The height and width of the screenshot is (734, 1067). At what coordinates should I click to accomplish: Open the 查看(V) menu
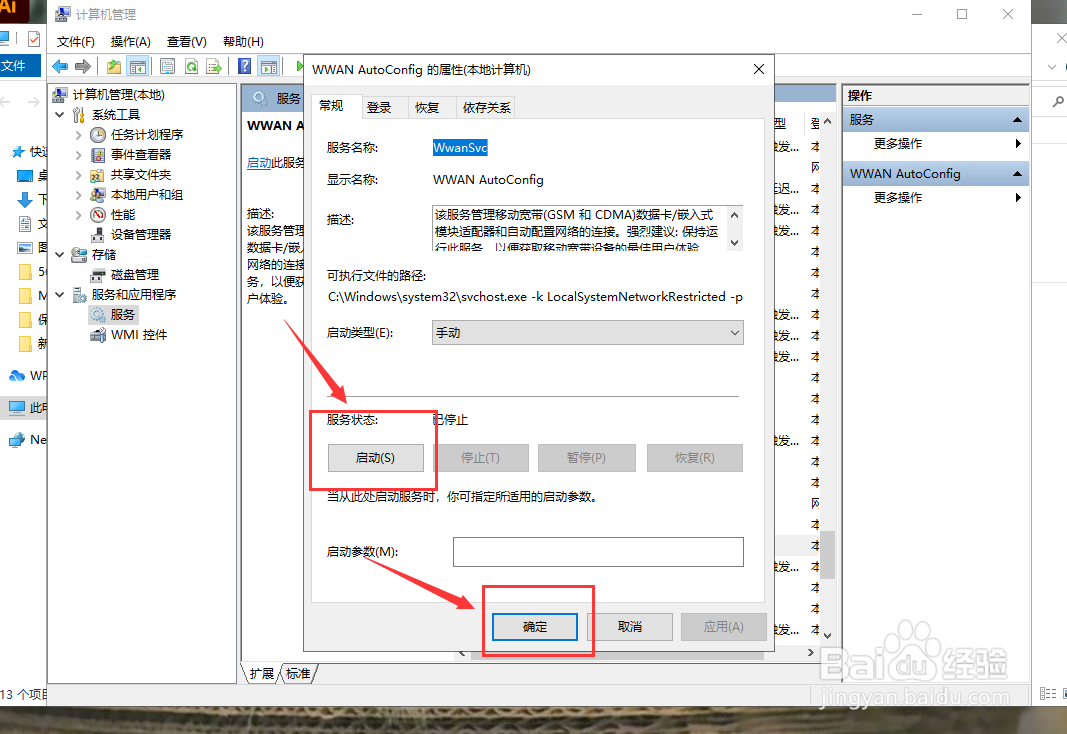click(x=185, y=41)
